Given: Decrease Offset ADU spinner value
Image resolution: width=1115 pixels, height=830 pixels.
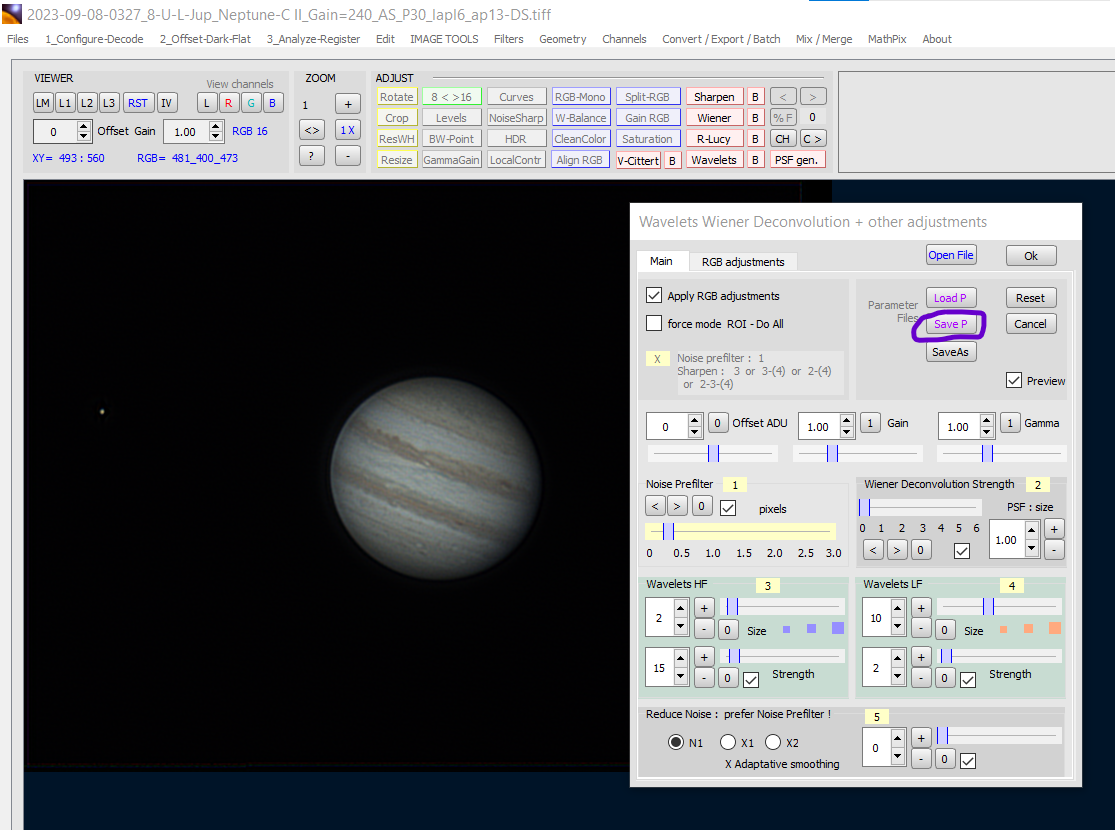Looking at the screenshot, I should coord(695,432).
